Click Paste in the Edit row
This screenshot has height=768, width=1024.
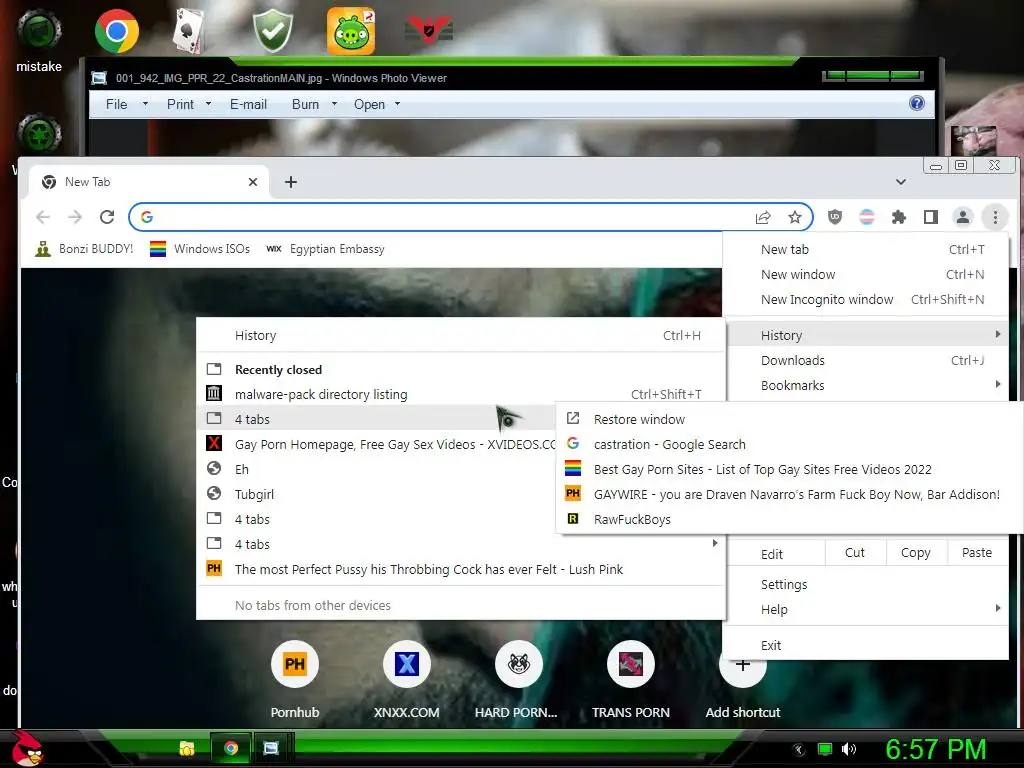click(976, 552)
